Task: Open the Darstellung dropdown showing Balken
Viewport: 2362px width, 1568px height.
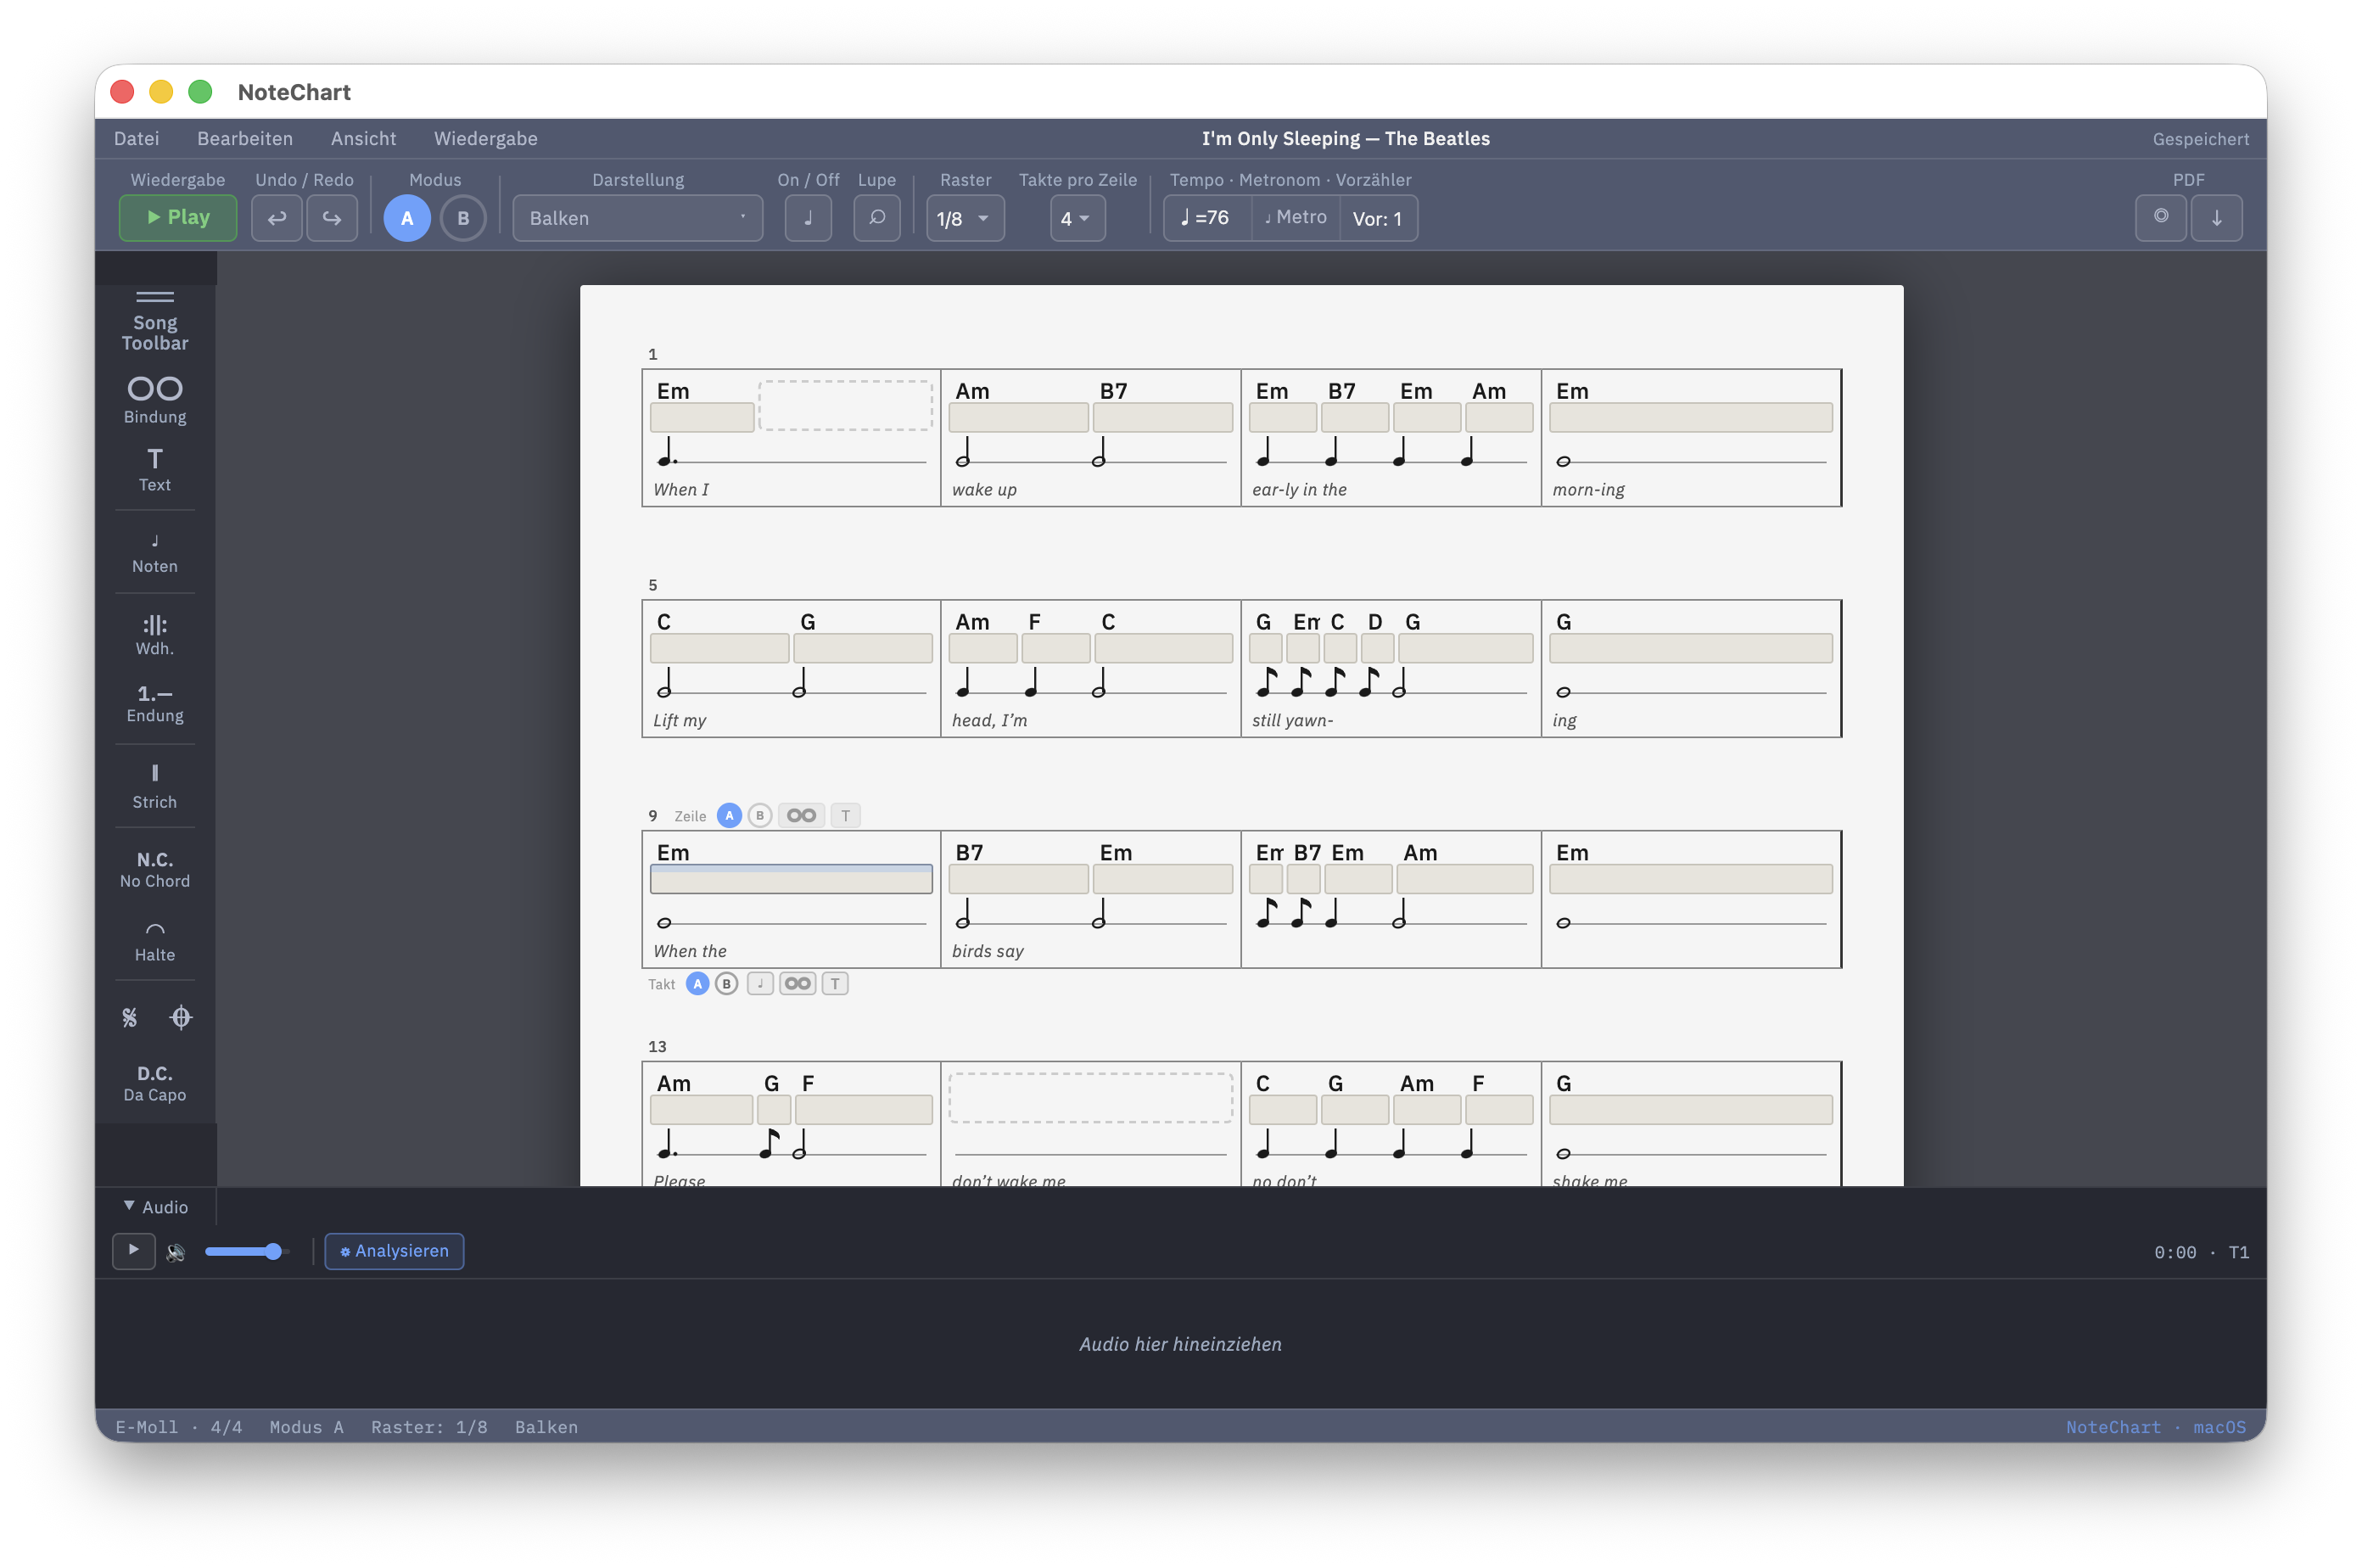Action: [638, 218]
